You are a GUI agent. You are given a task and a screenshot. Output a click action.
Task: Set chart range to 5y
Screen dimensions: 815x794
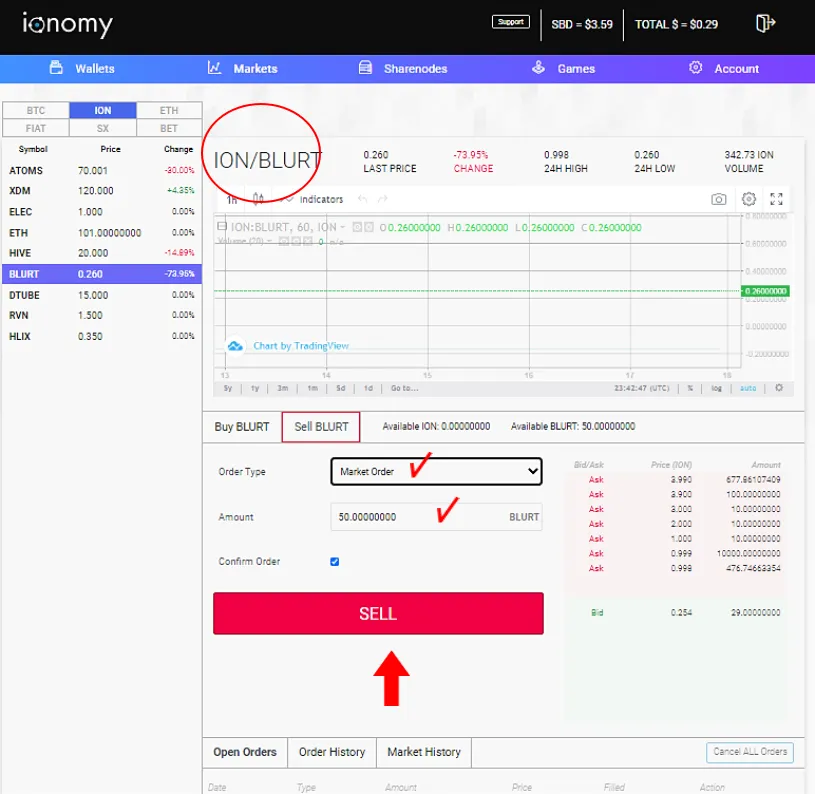pyautogui.click(x=228, y=388)
